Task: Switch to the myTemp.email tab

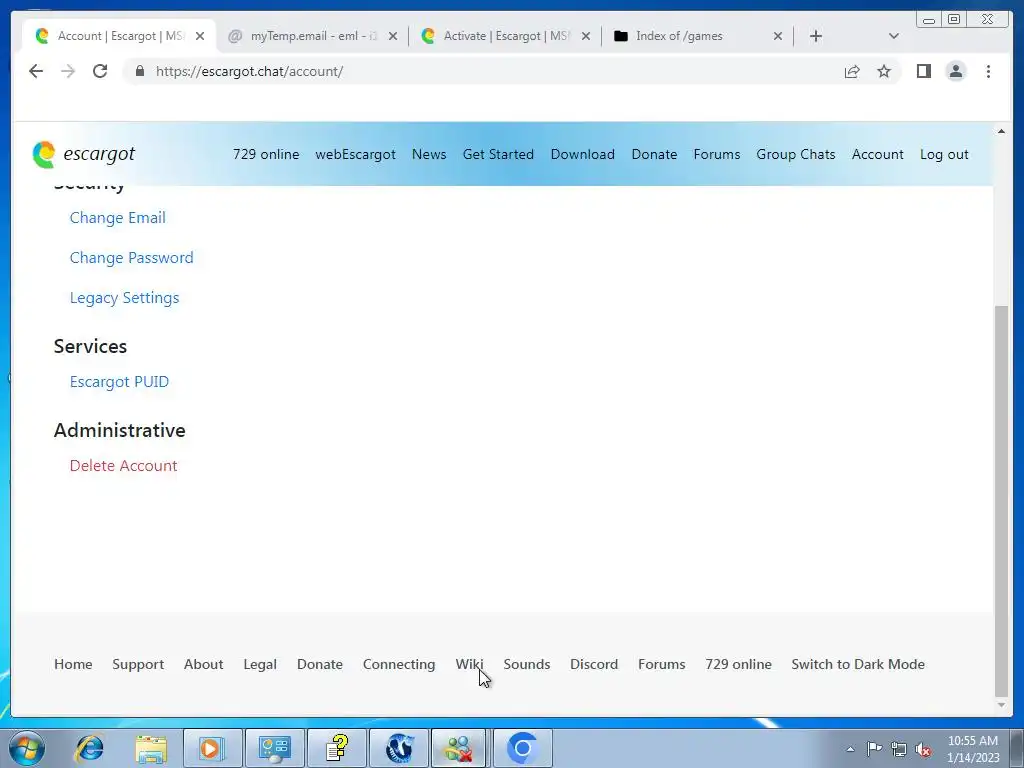Action: tap(312, 36)
